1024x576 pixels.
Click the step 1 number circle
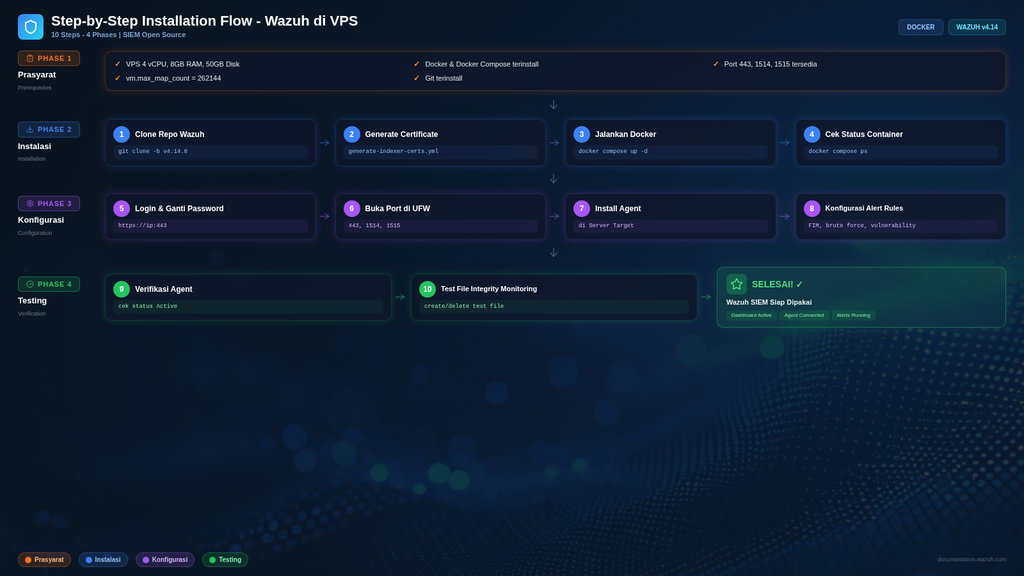(x=121, y=134)
